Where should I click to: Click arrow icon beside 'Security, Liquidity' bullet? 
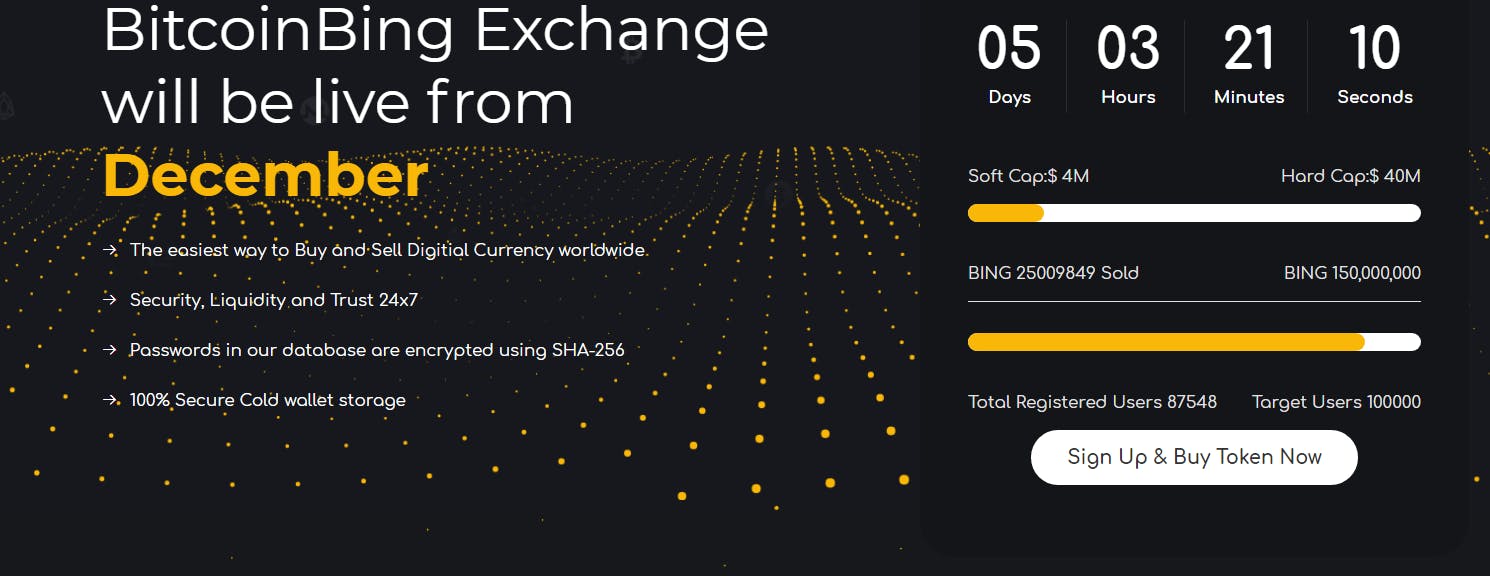coord(110,300)
